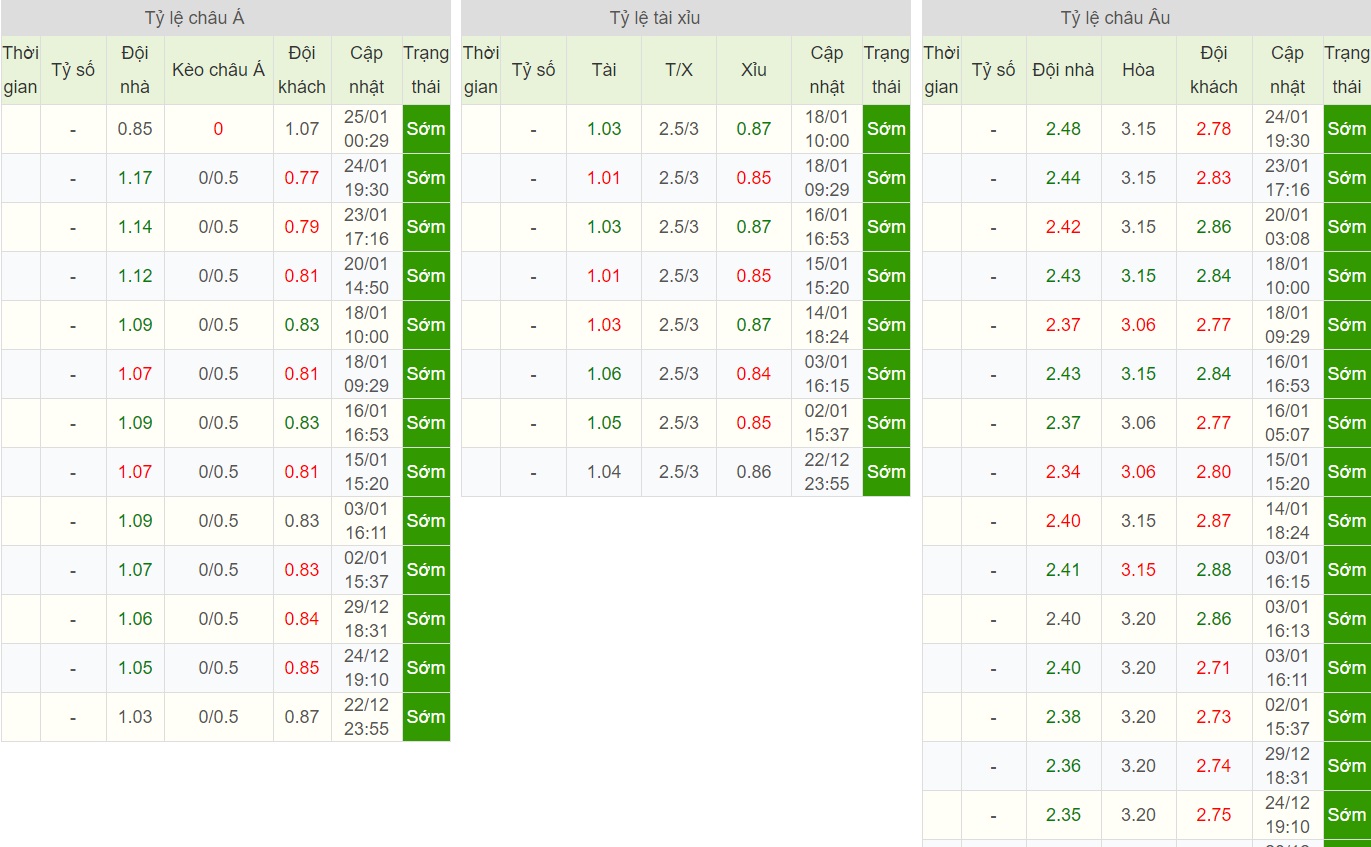This screenshot has width=1371, height=847.
Task: Select away odds 2.78 in châu Âu table
Action: coord(1214,129)
